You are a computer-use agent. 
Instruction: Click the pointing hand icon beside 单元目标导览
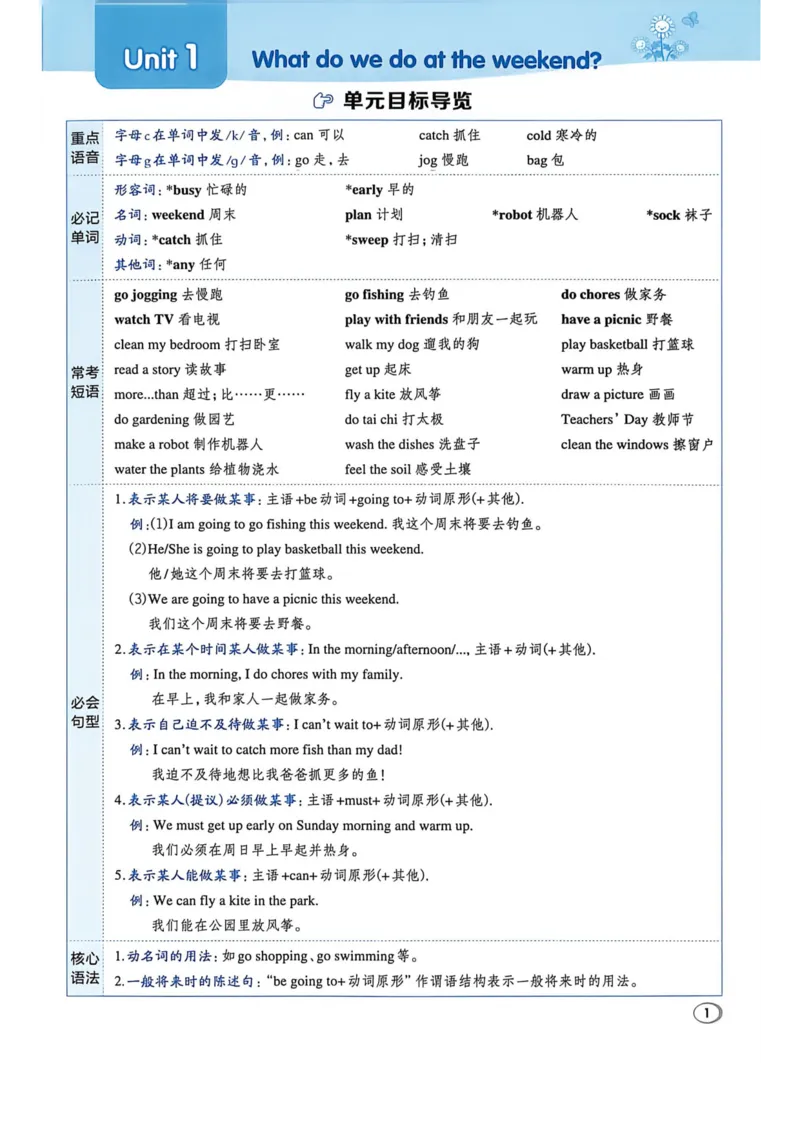323,100
